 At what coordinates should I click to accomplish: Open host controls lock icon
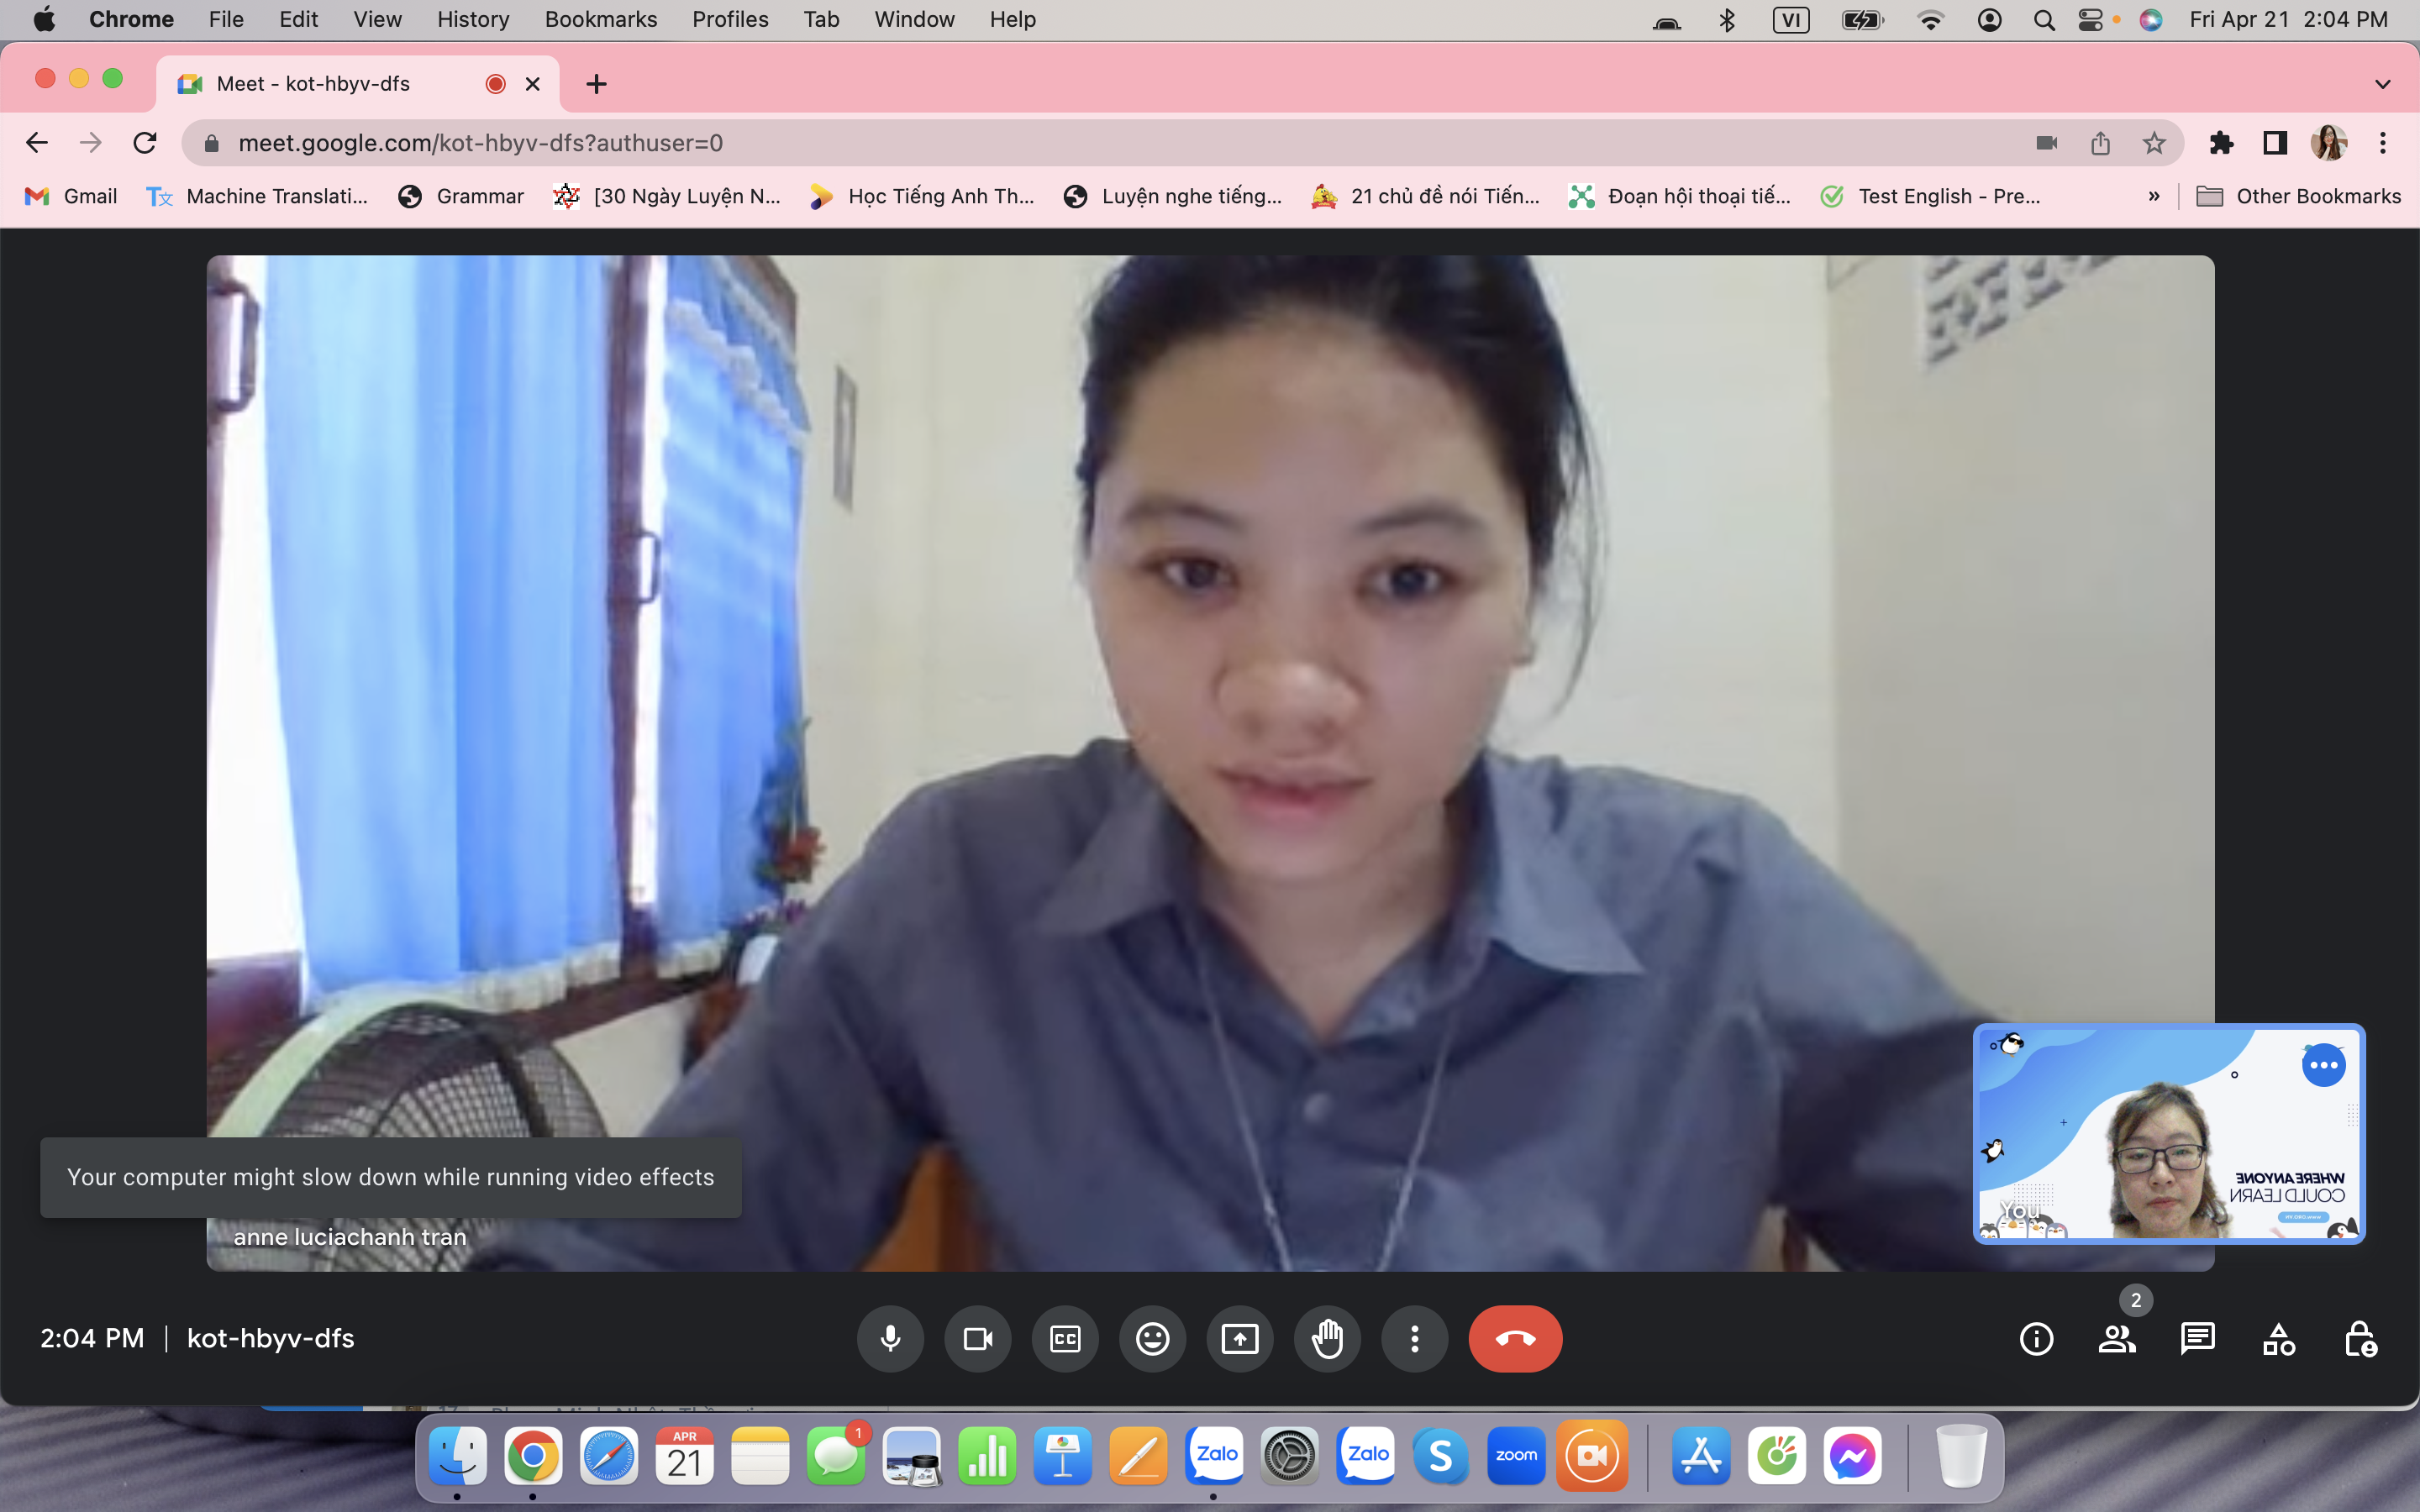2360,1339
